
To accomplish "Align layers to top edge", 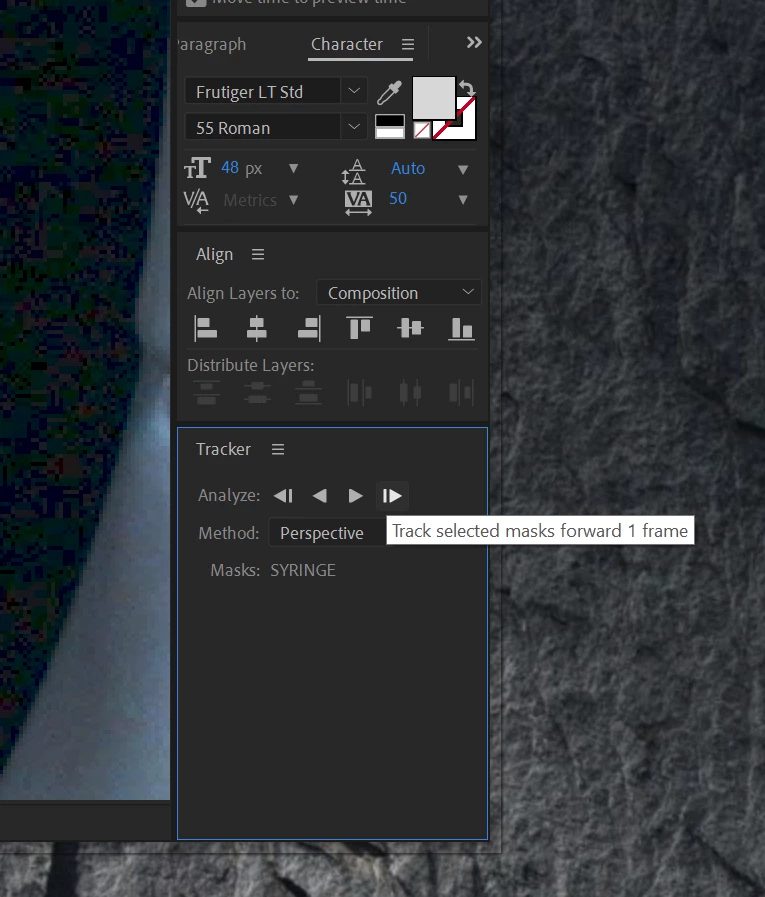I will pyautogui.click(x=359, y=328).
